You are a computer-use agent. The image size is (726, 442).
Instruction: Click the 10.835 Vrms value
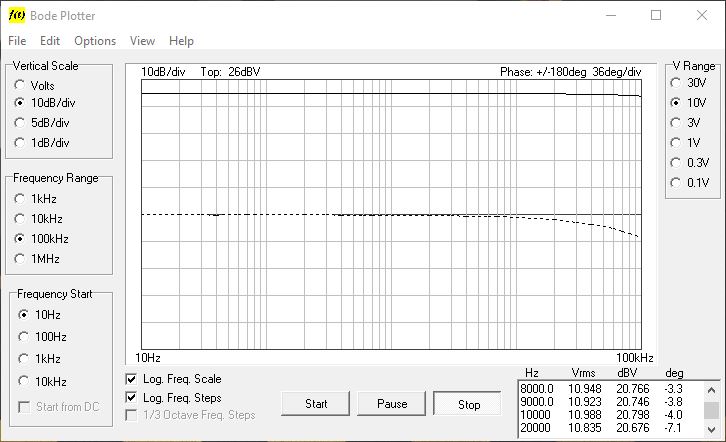(584, 428)
